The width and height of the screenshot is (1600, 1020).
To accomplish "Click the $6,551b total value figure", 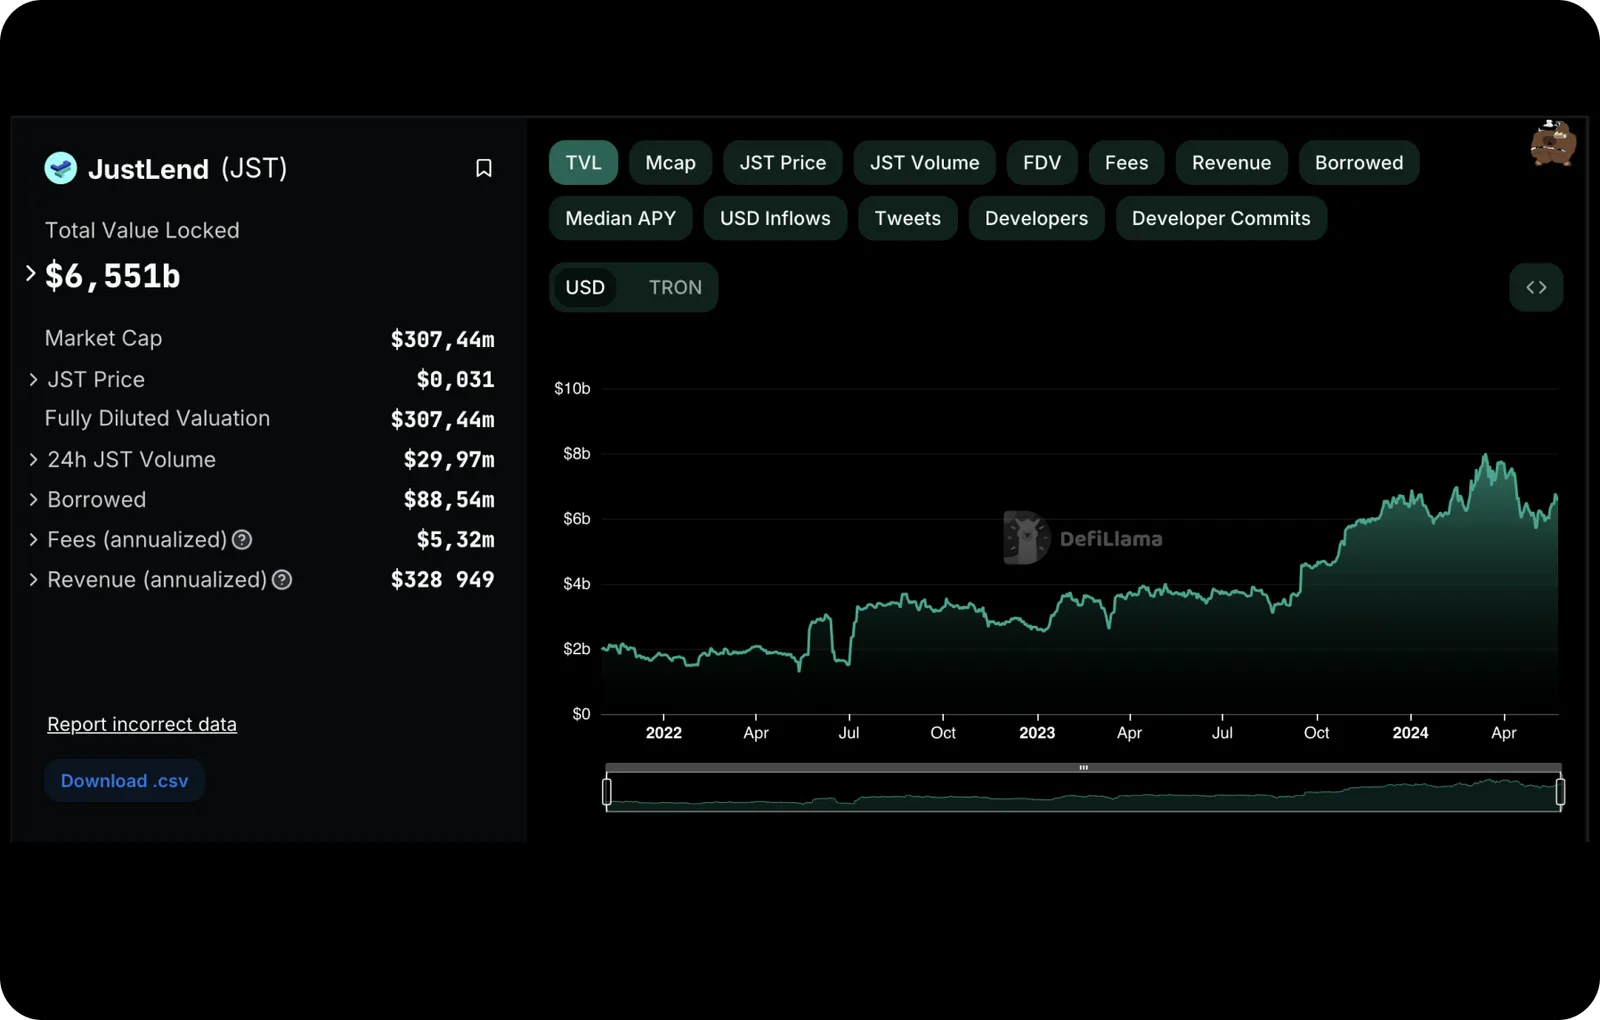I will pyautogui.click(x=112, y=276).
